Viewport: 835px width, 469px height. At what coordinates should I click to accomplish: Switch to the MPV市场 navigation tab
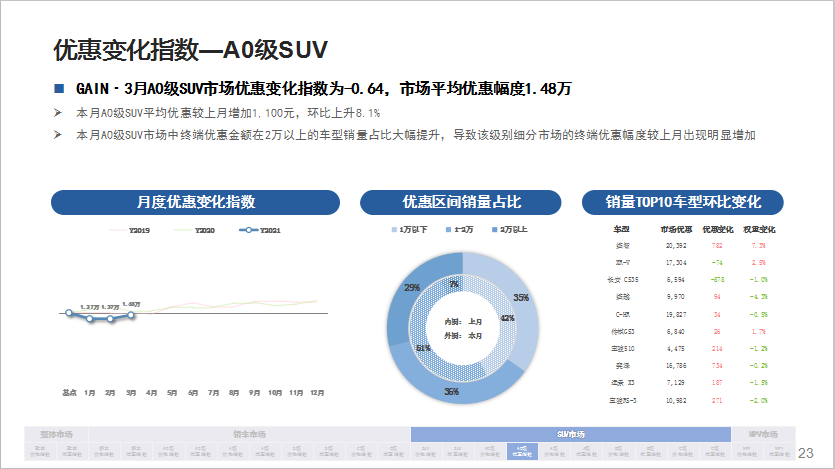(765, 434)
